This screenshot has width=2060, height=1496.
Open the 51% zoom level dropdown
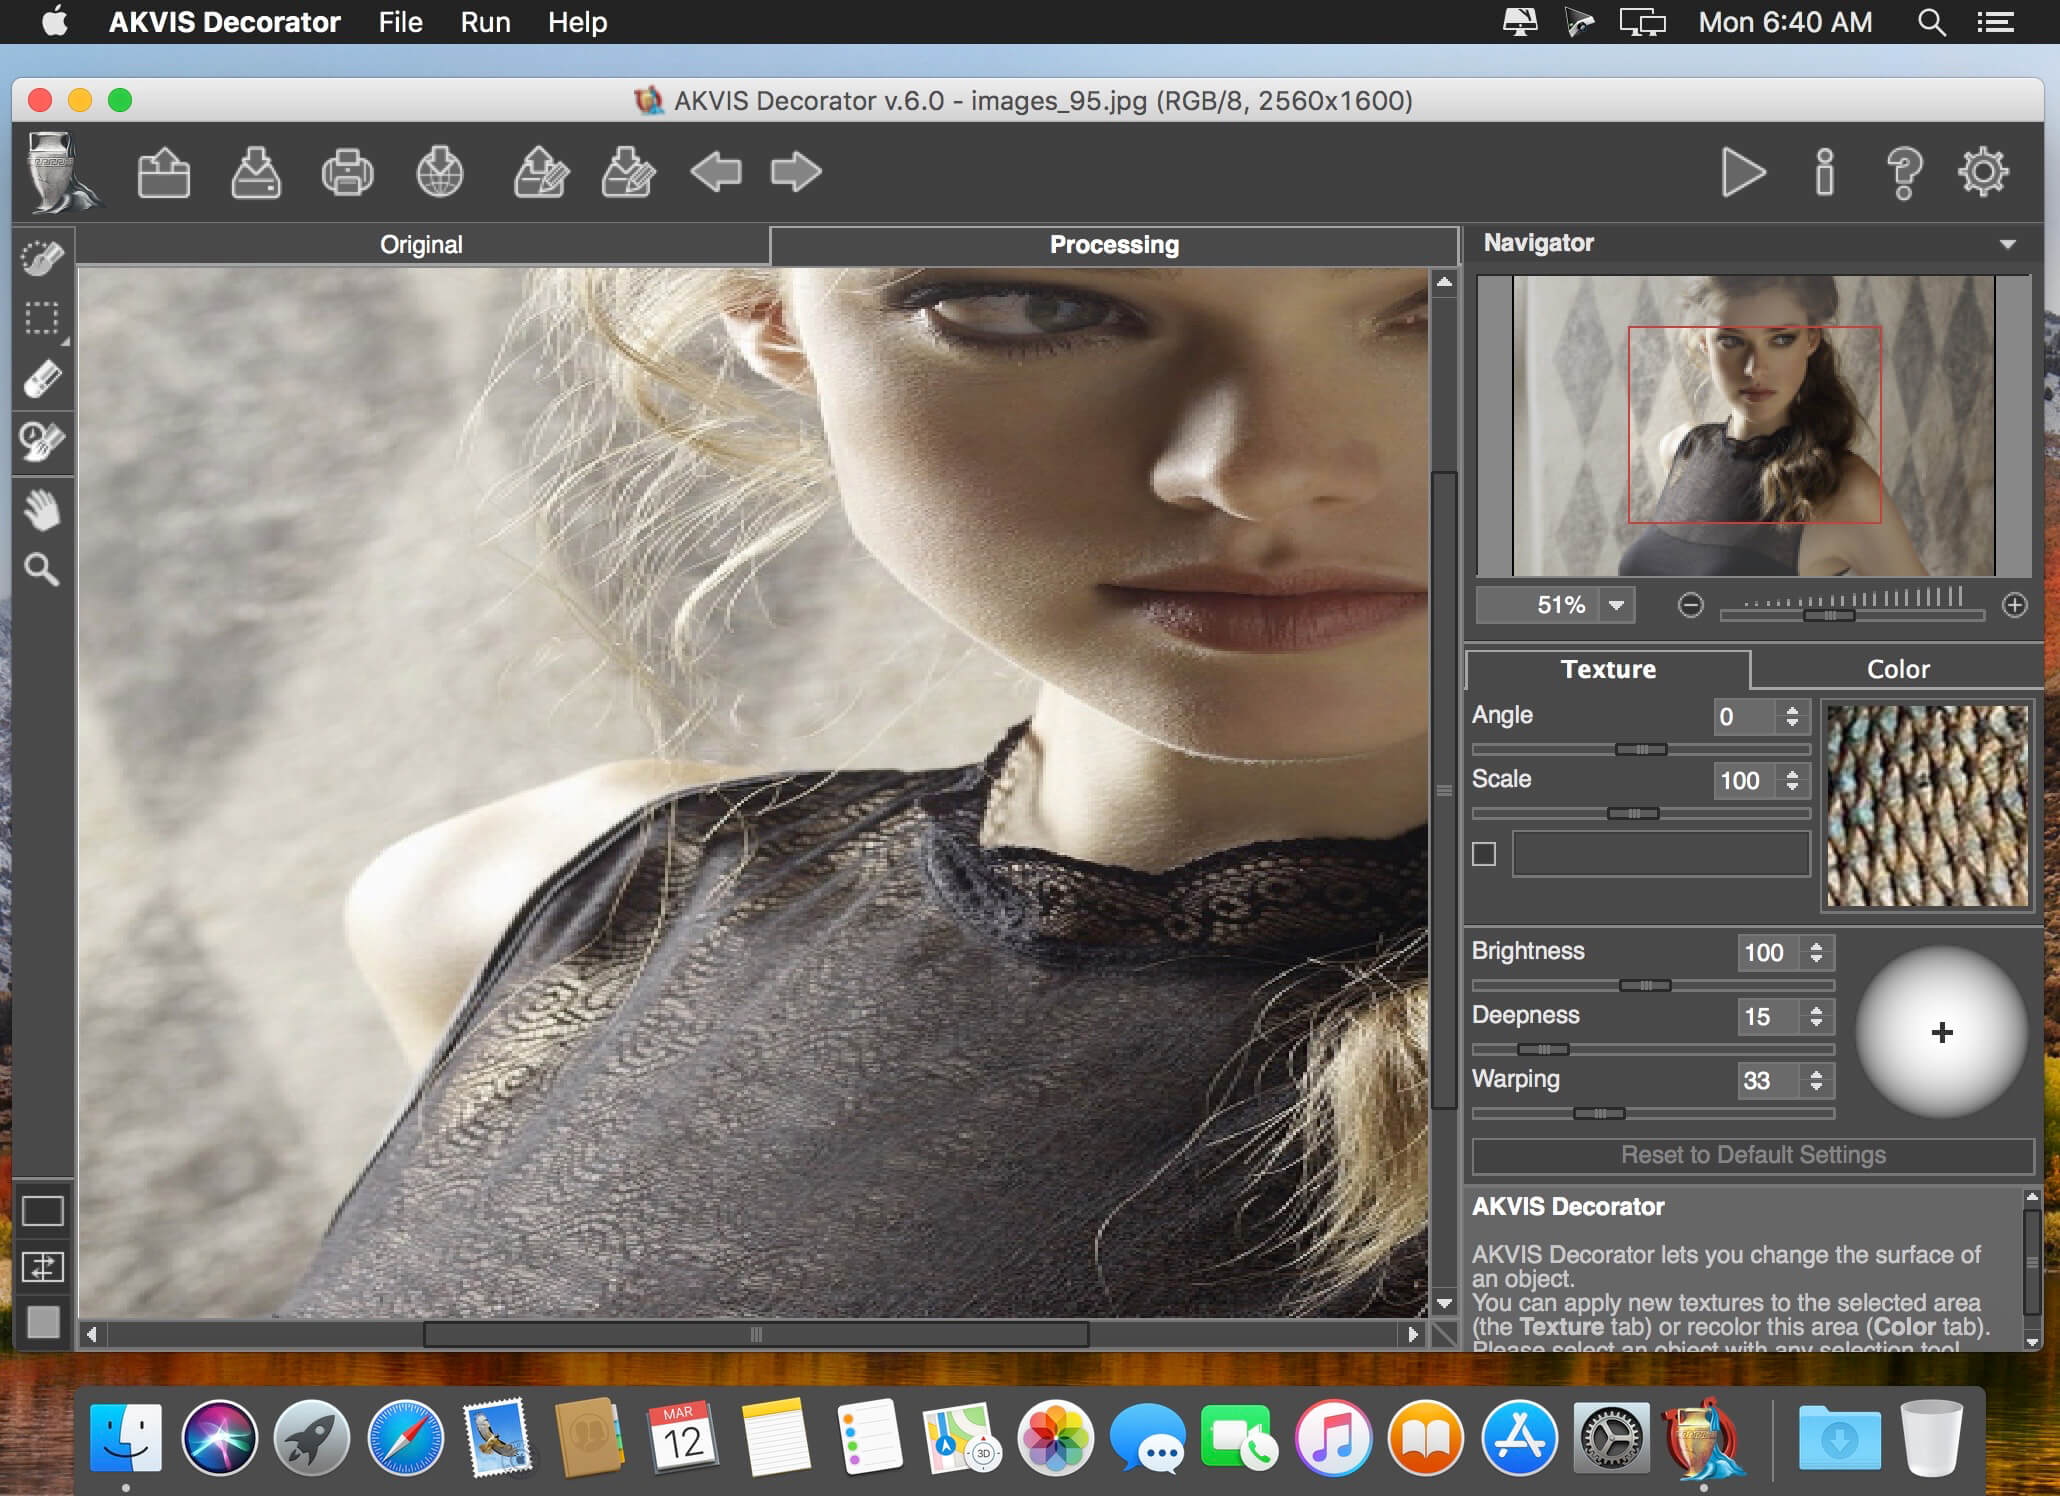click(x=1616, y=605)
